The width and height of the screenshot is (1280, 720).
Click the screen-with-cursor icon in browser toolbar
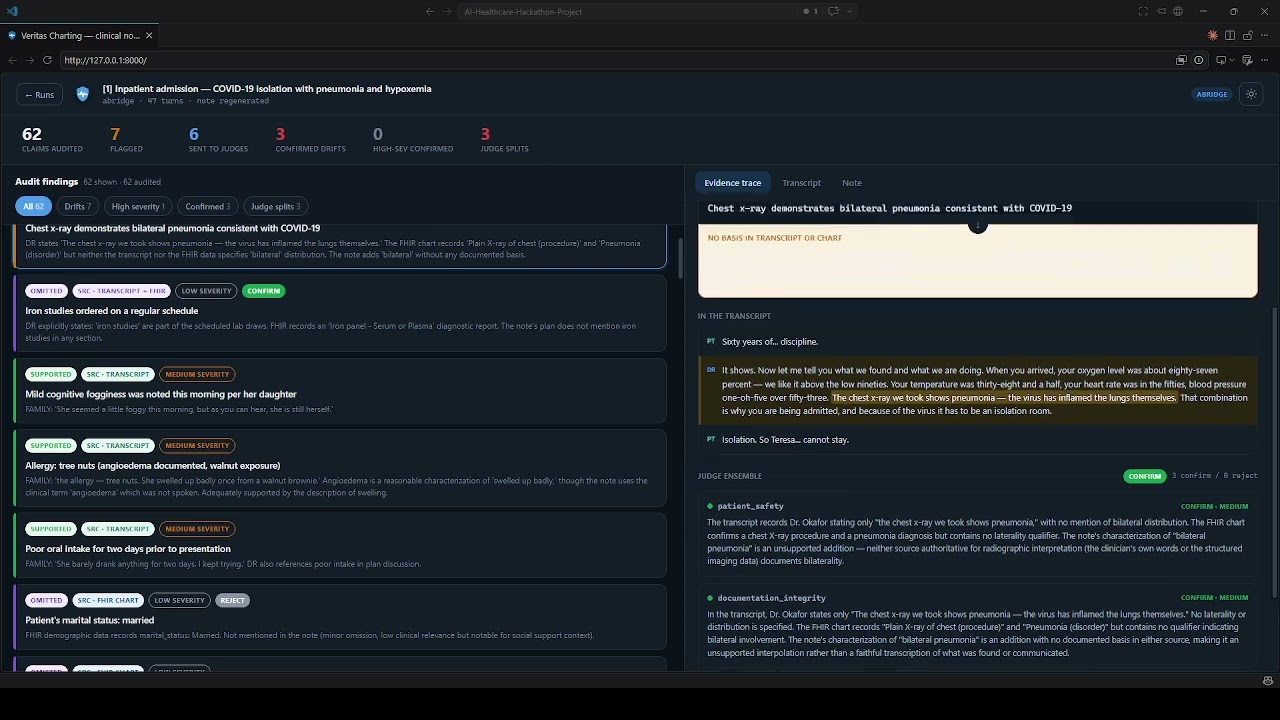pyautogui.click(x=1220, y=60)
